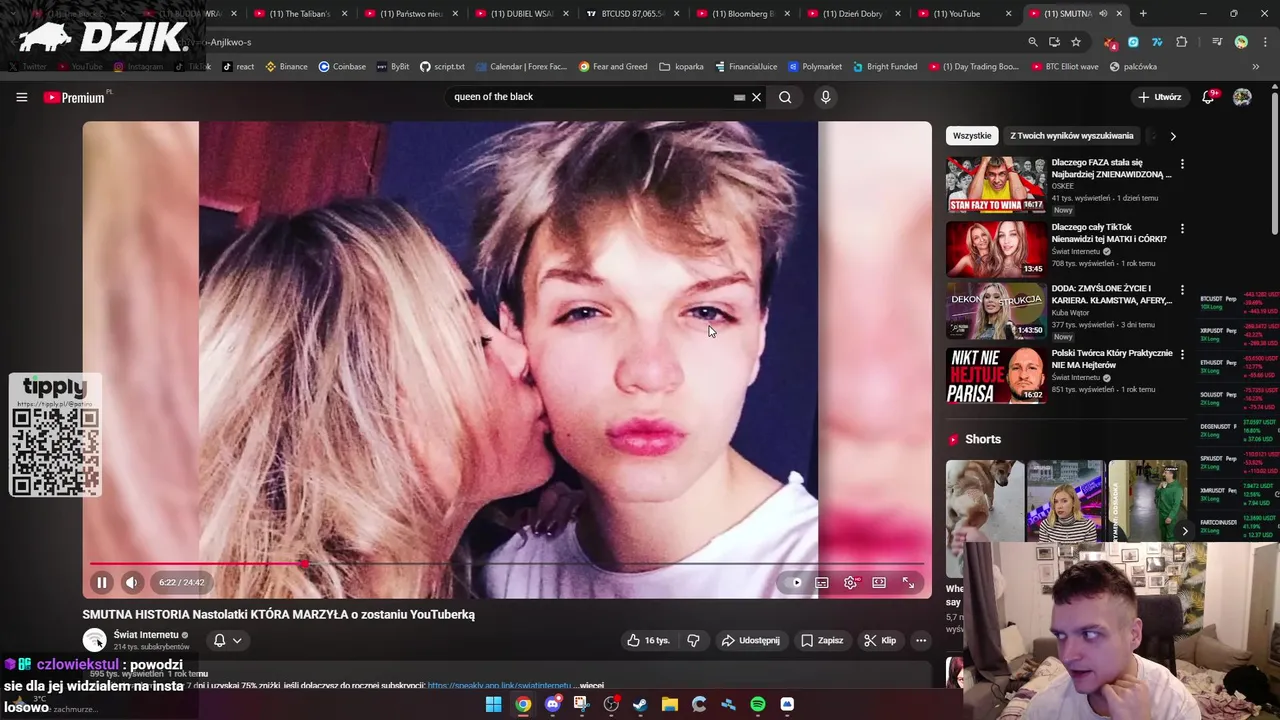Open the account avatar menu
Screen dimensions: 1280x720
pyautogui.click(x=1242, y=97)
